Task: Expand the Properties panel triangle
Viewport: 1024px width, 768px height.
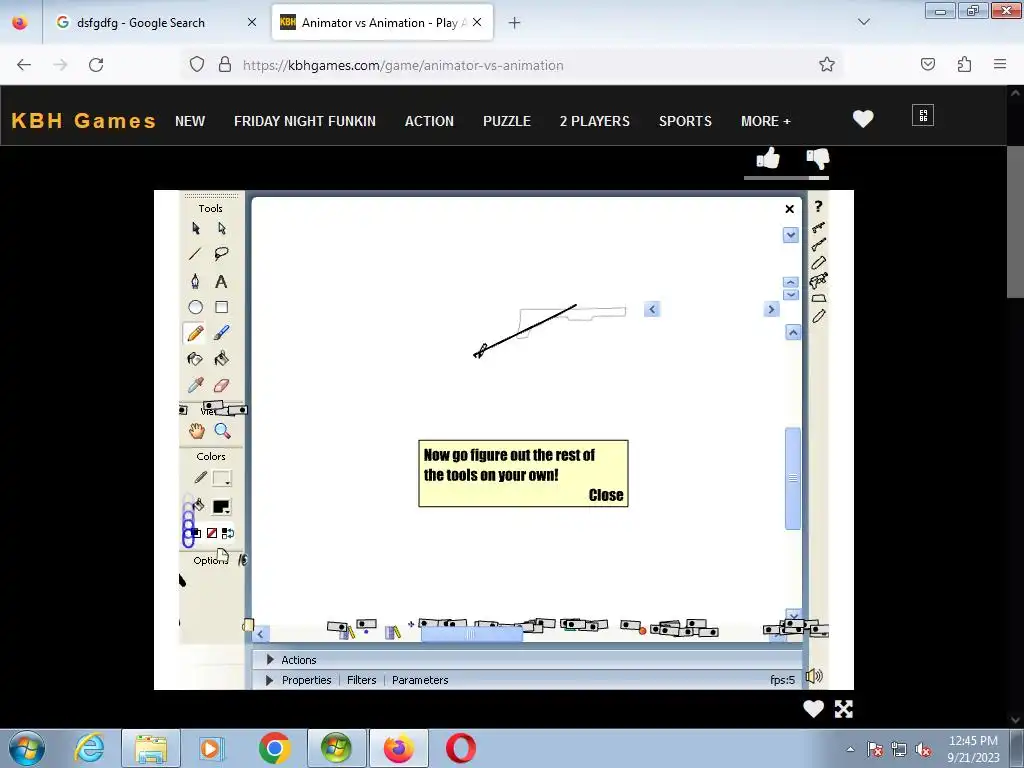Action: (x=269, y=680)
